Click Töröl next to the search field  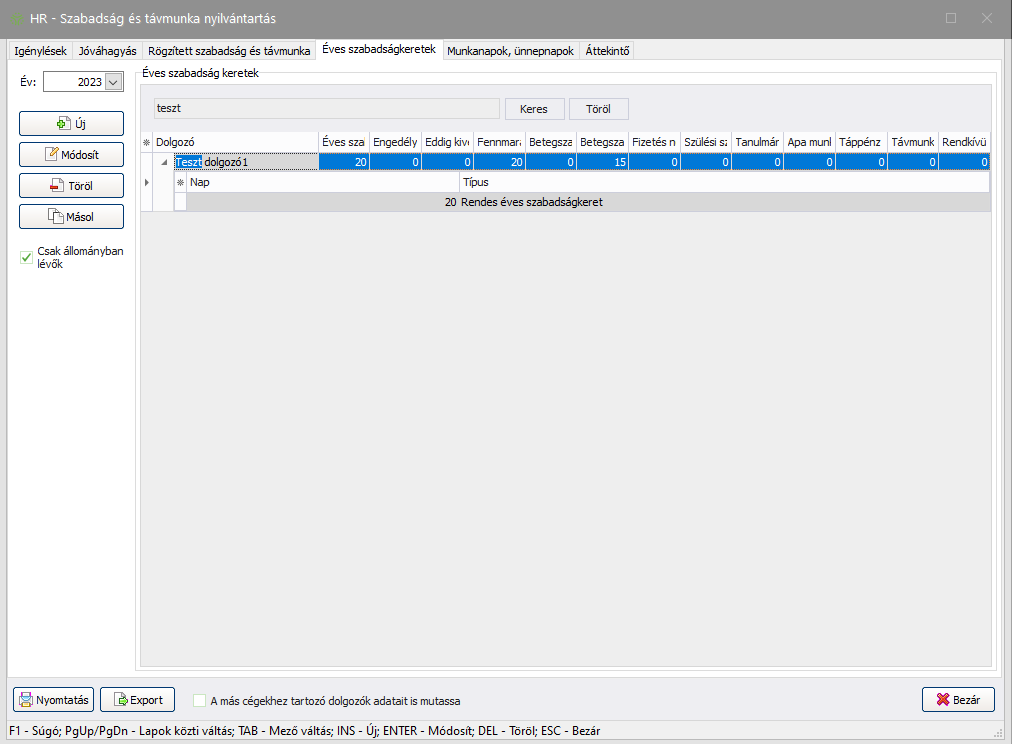coord(598,109)
